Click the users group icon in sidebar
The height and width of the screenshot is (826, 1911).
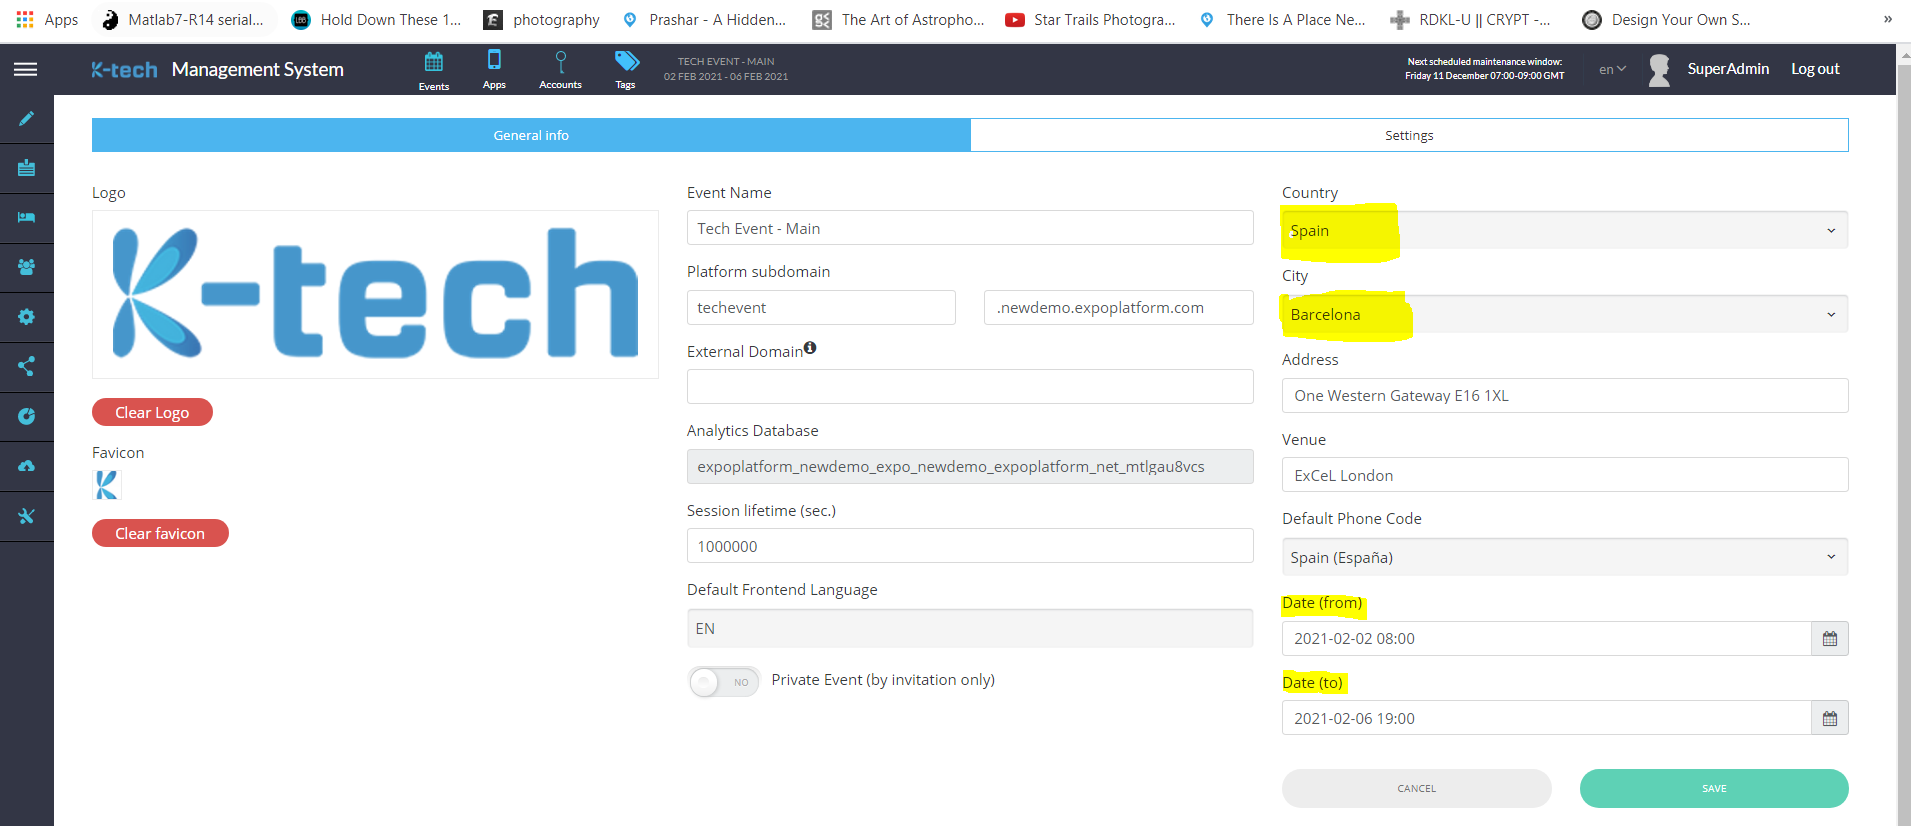pyautogui.click(x=26, y=267)
